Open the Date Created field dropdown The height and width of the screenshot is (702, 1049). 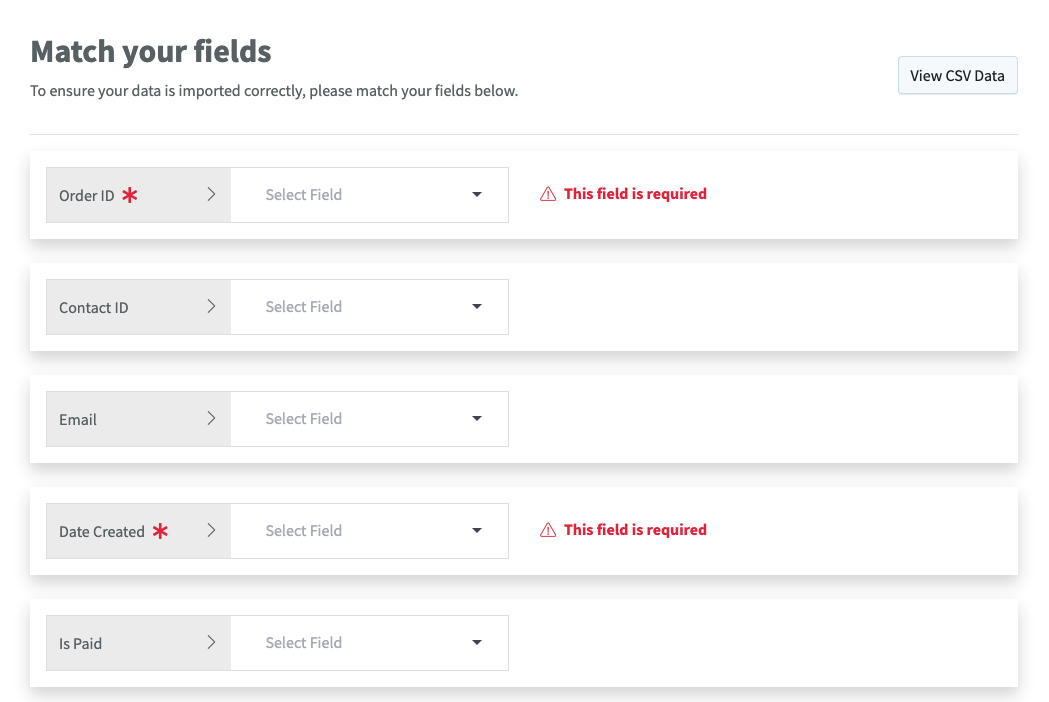pos(369,531)
